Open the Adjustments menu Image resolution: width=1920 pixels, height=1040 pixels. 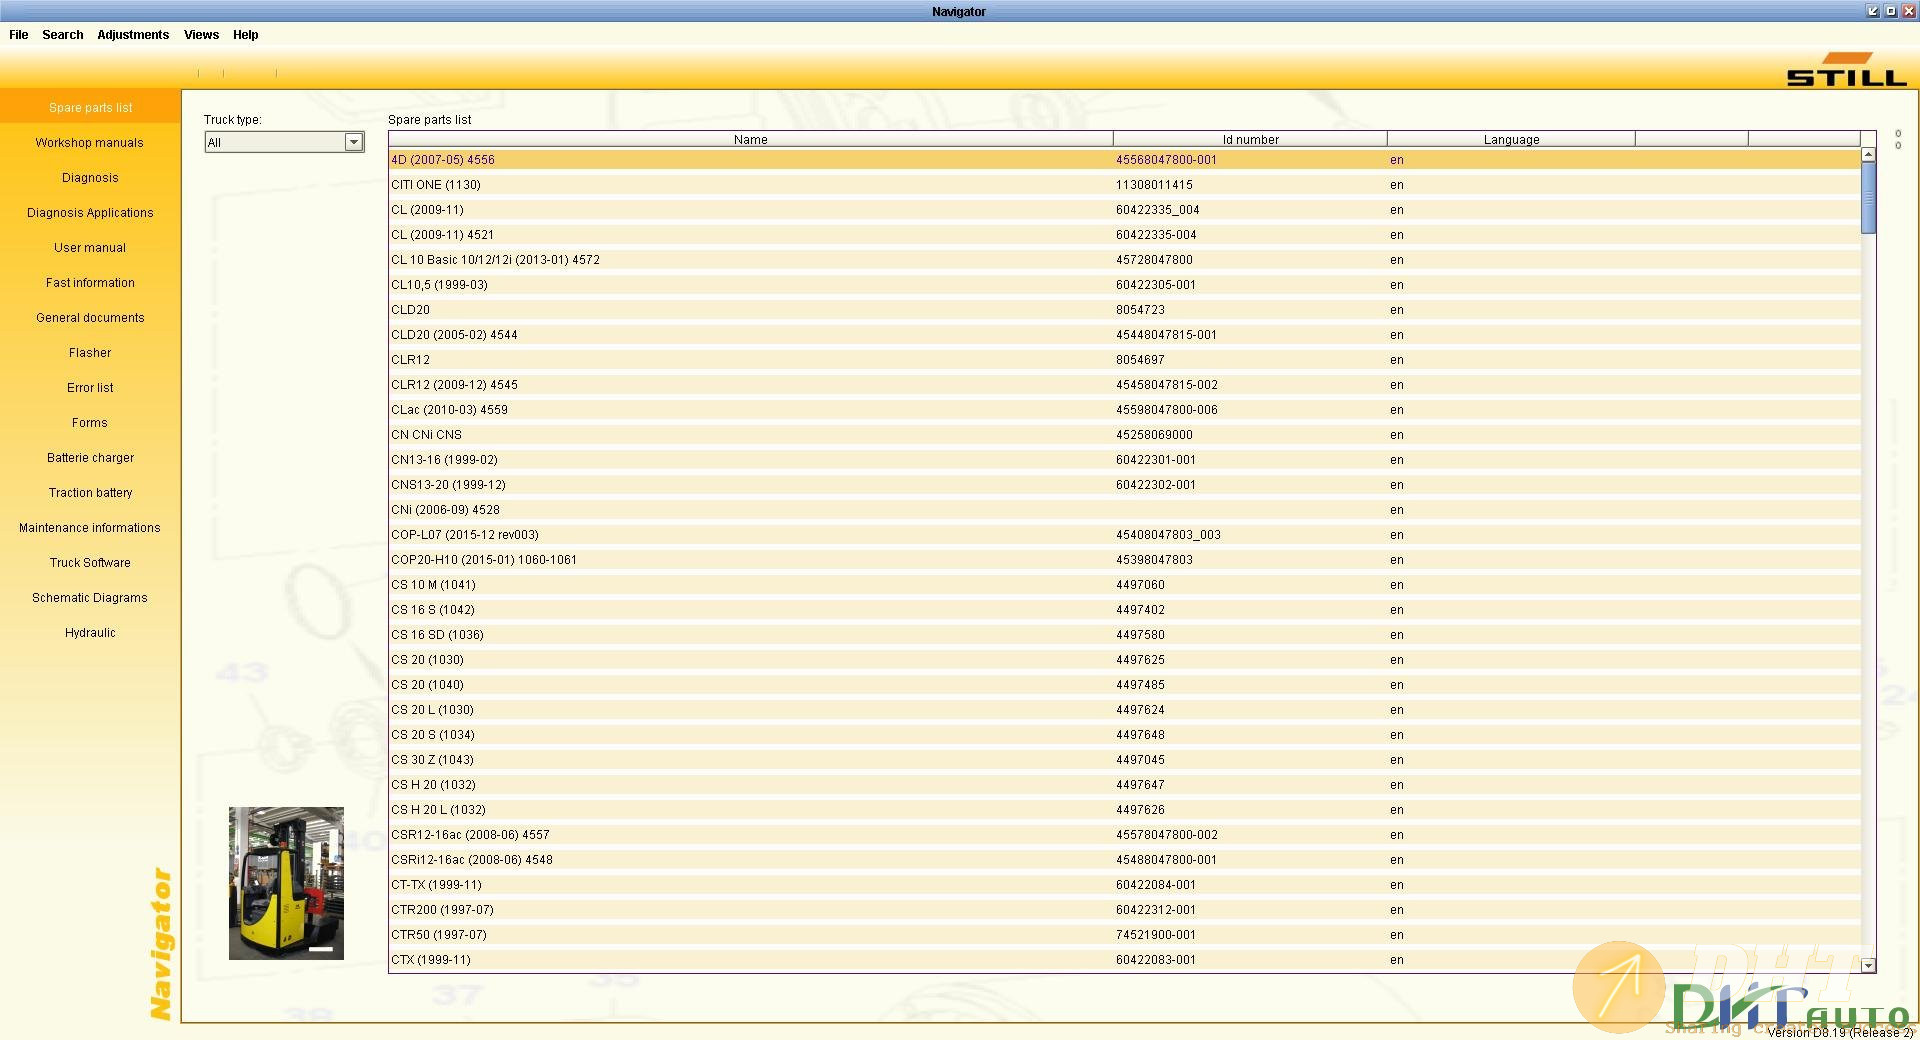pyautogui.click(x=133, y=35)
